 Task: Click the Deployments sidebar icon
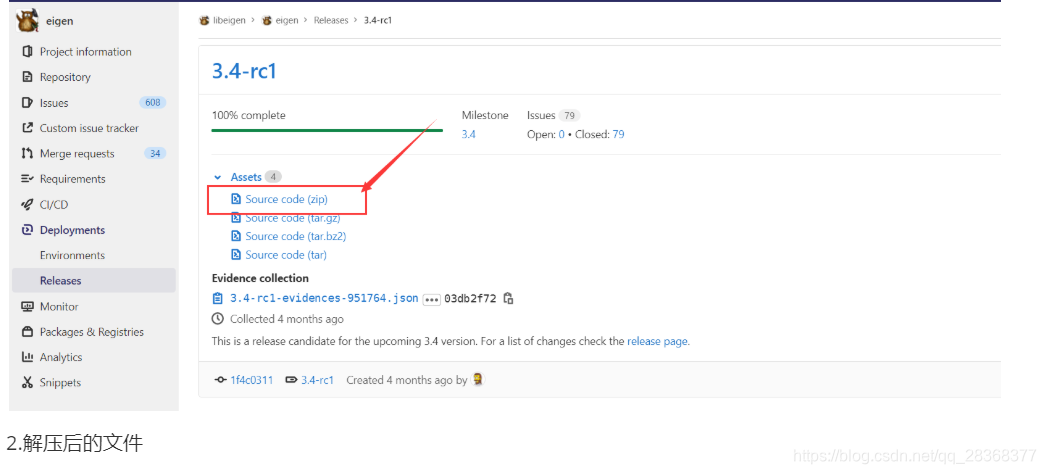(27, 230)
